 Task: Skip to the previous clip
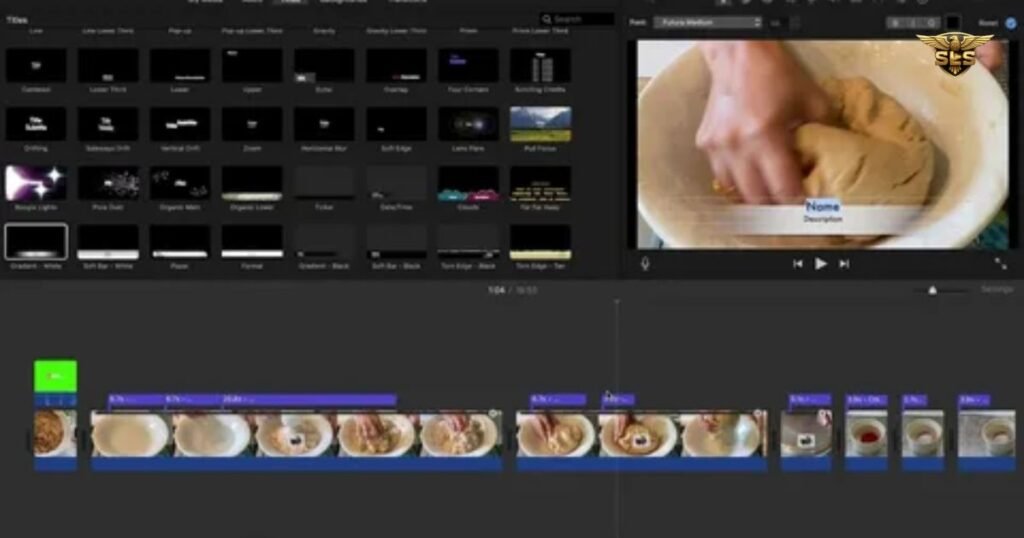[x=798, y=264]
